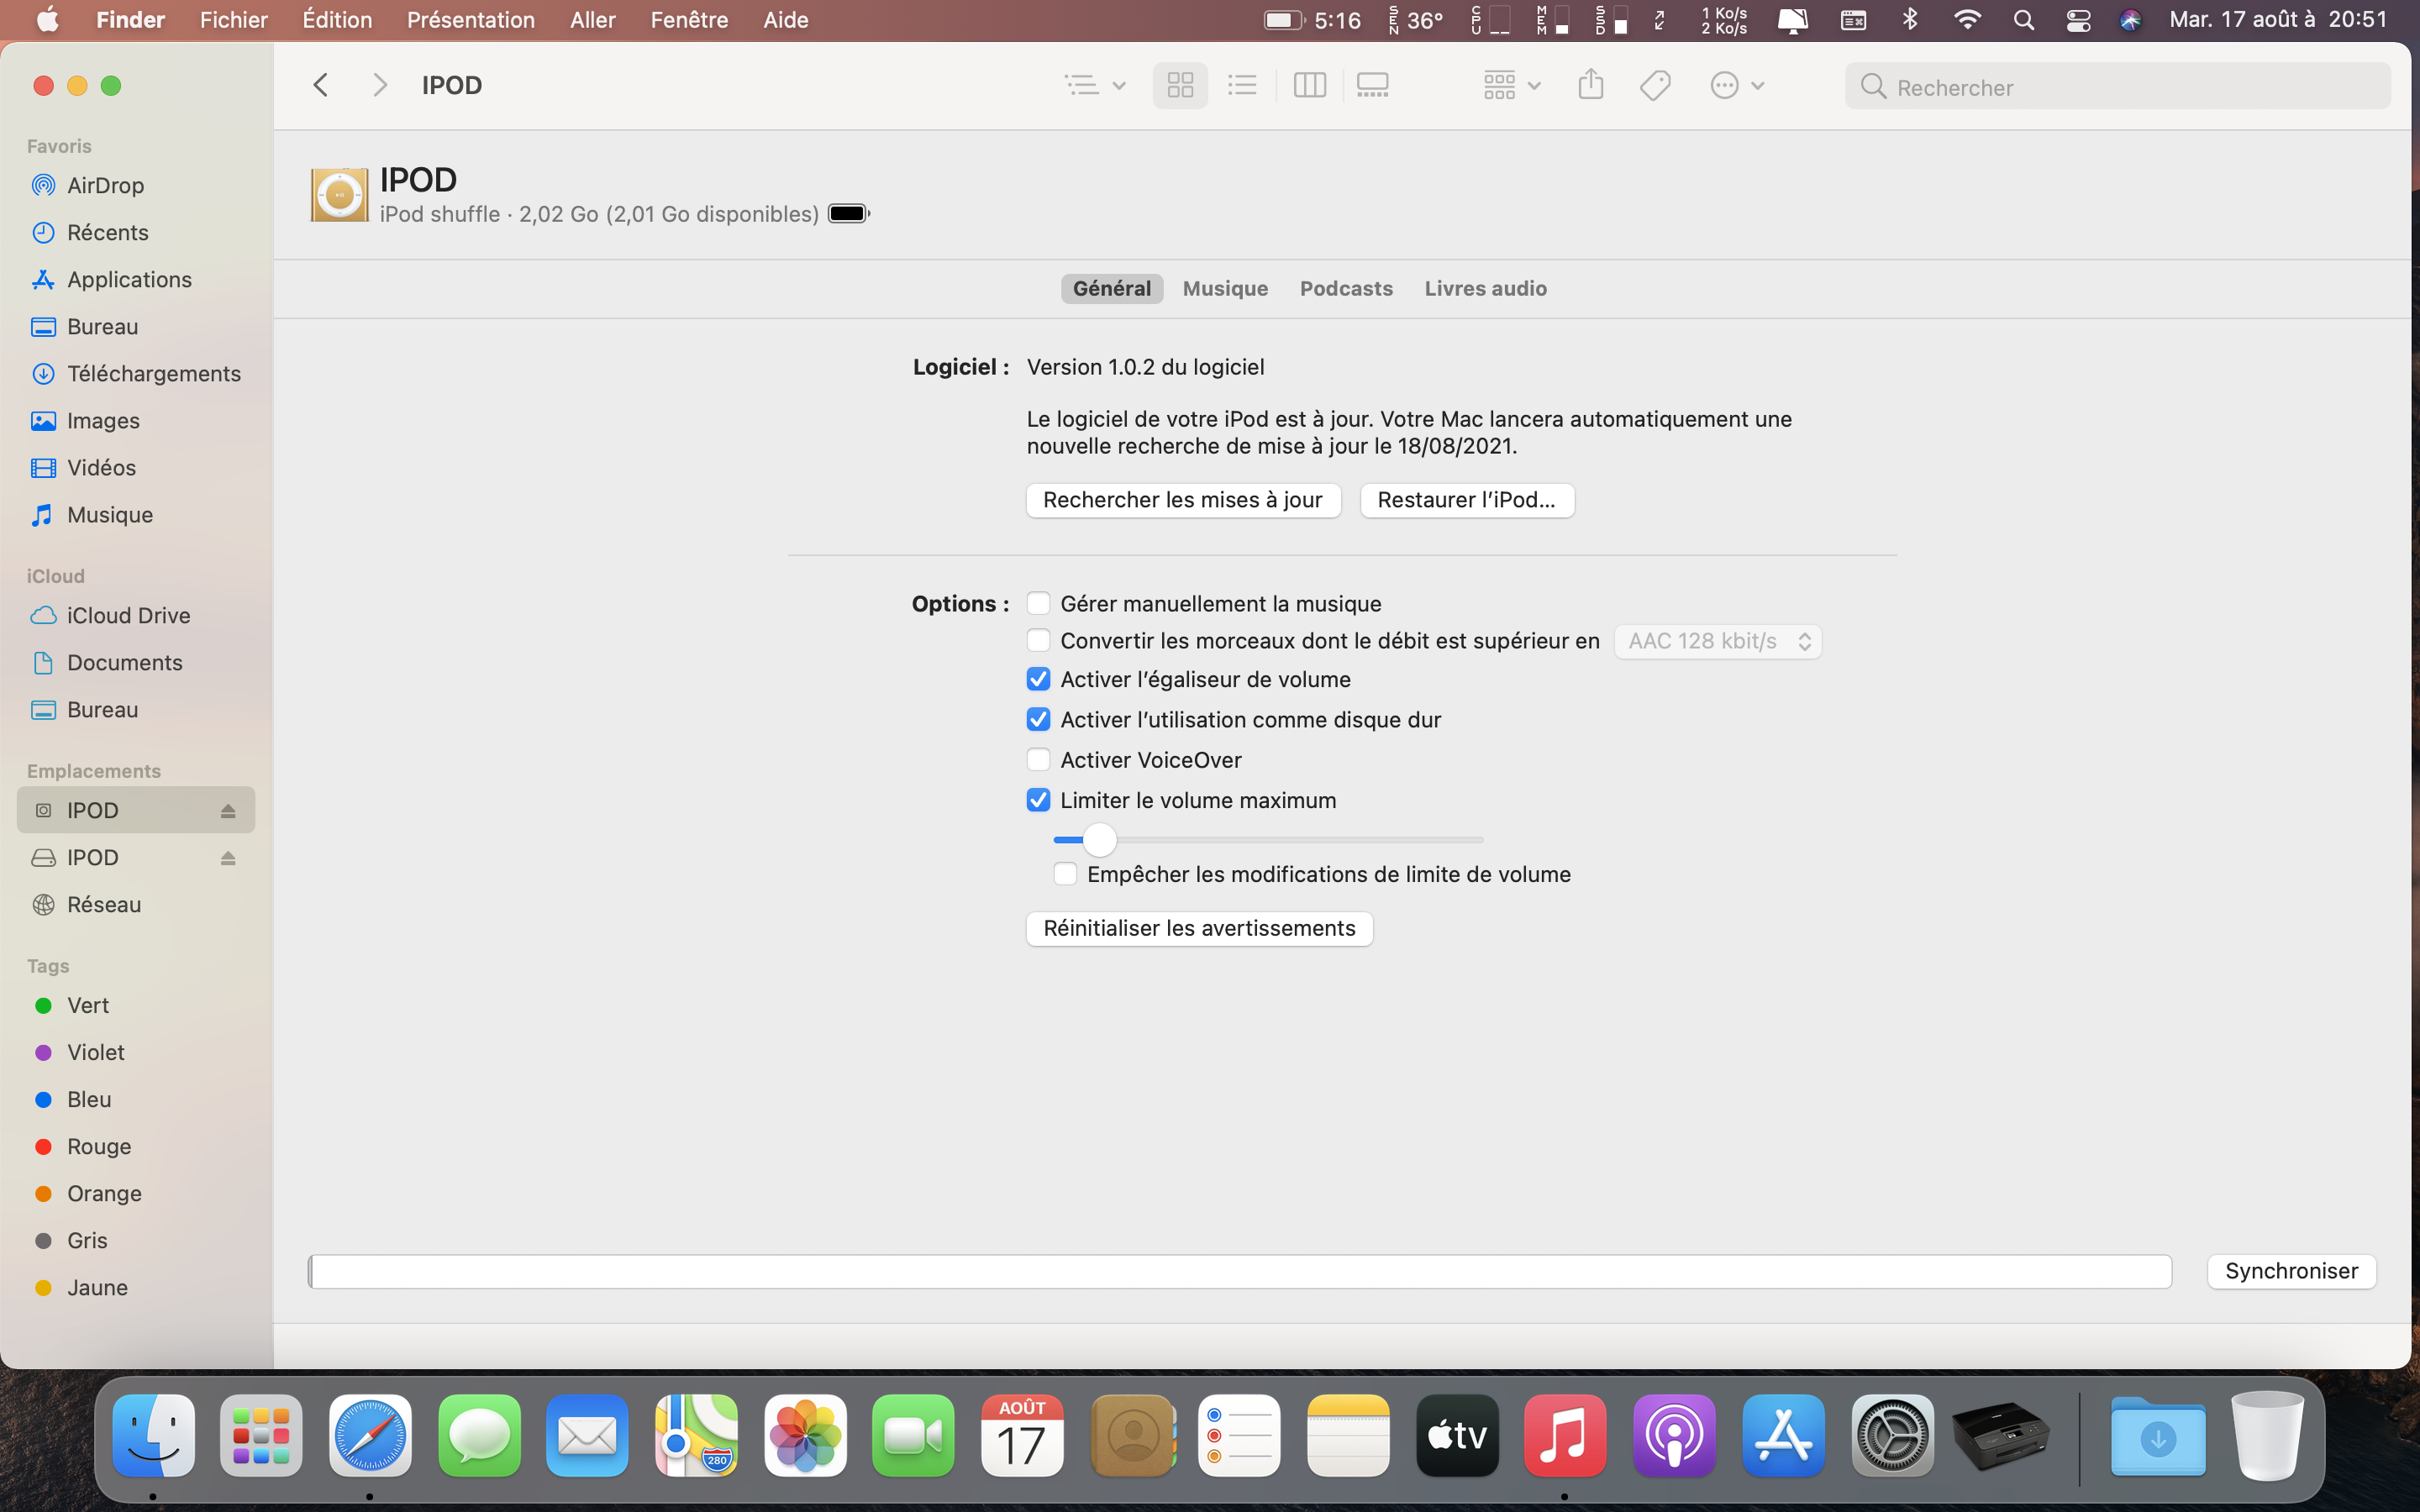Screen dimensions: 2420x1512
Task: Switch to column view
Action: tap(1309, 86)
